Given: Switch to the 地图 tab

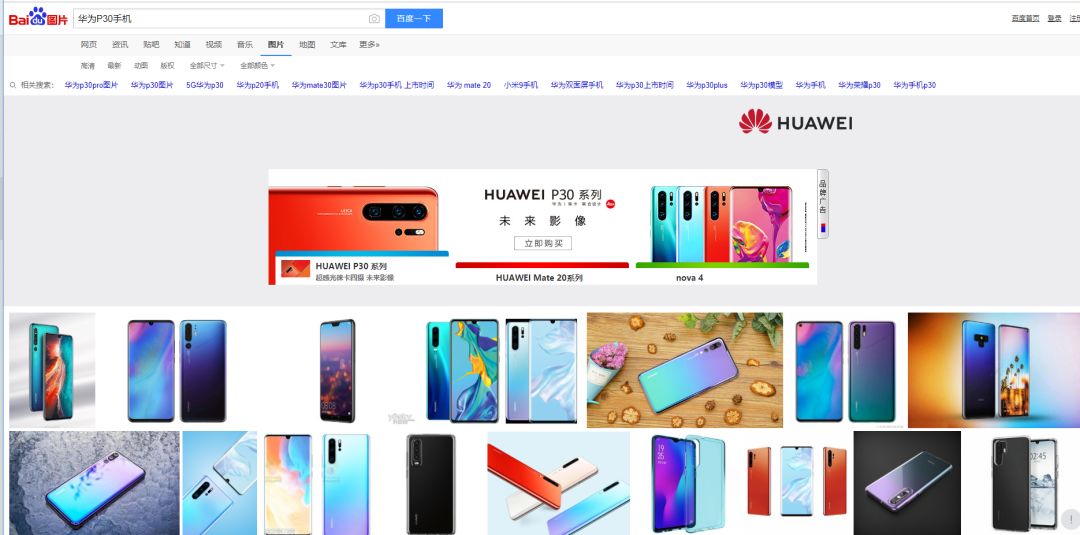Looking at the screenshot, I should point(307,45).
